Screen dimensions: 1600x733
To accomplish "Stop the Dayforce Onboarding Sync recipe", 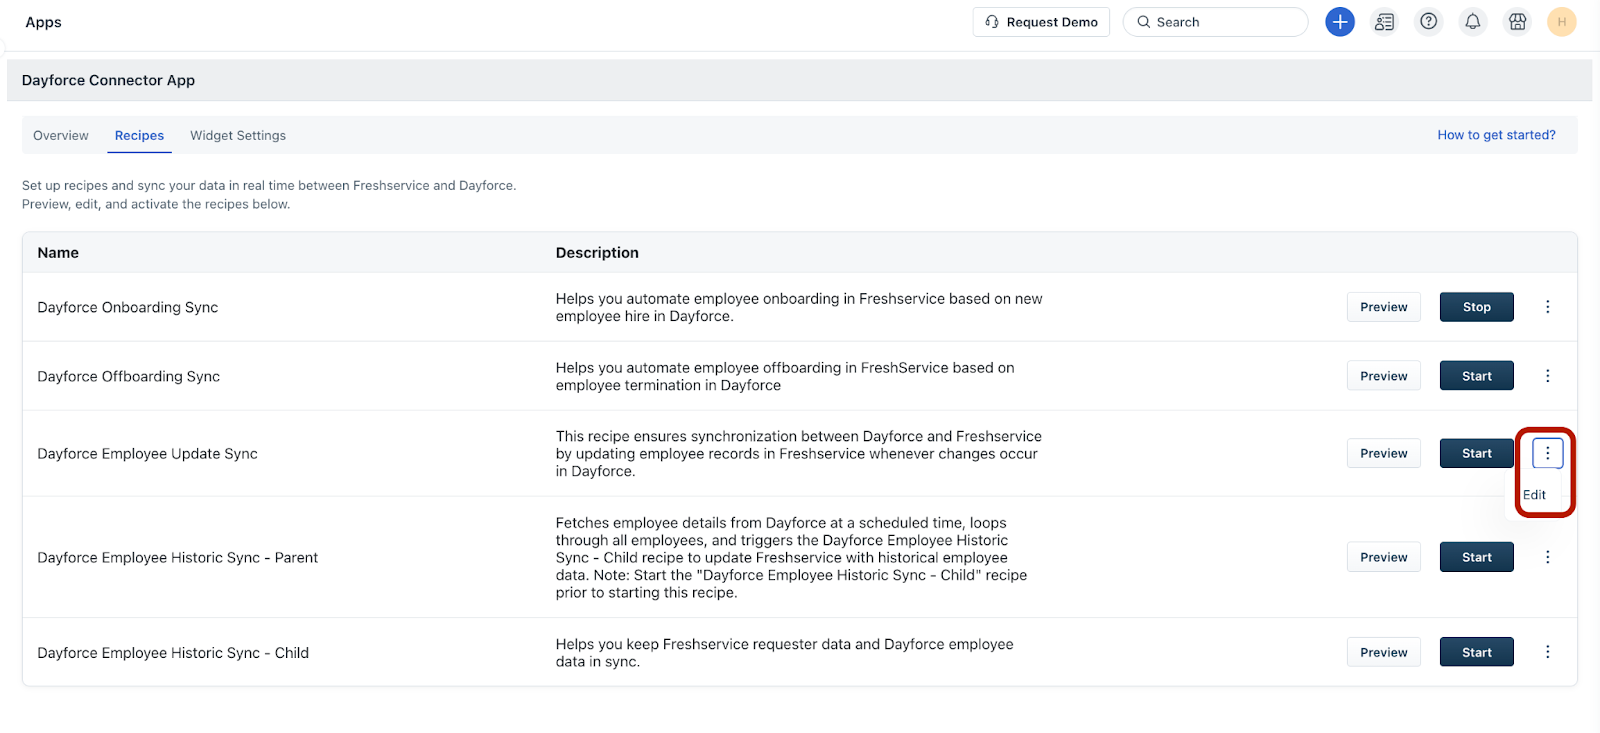I will tap(1476, 307).
